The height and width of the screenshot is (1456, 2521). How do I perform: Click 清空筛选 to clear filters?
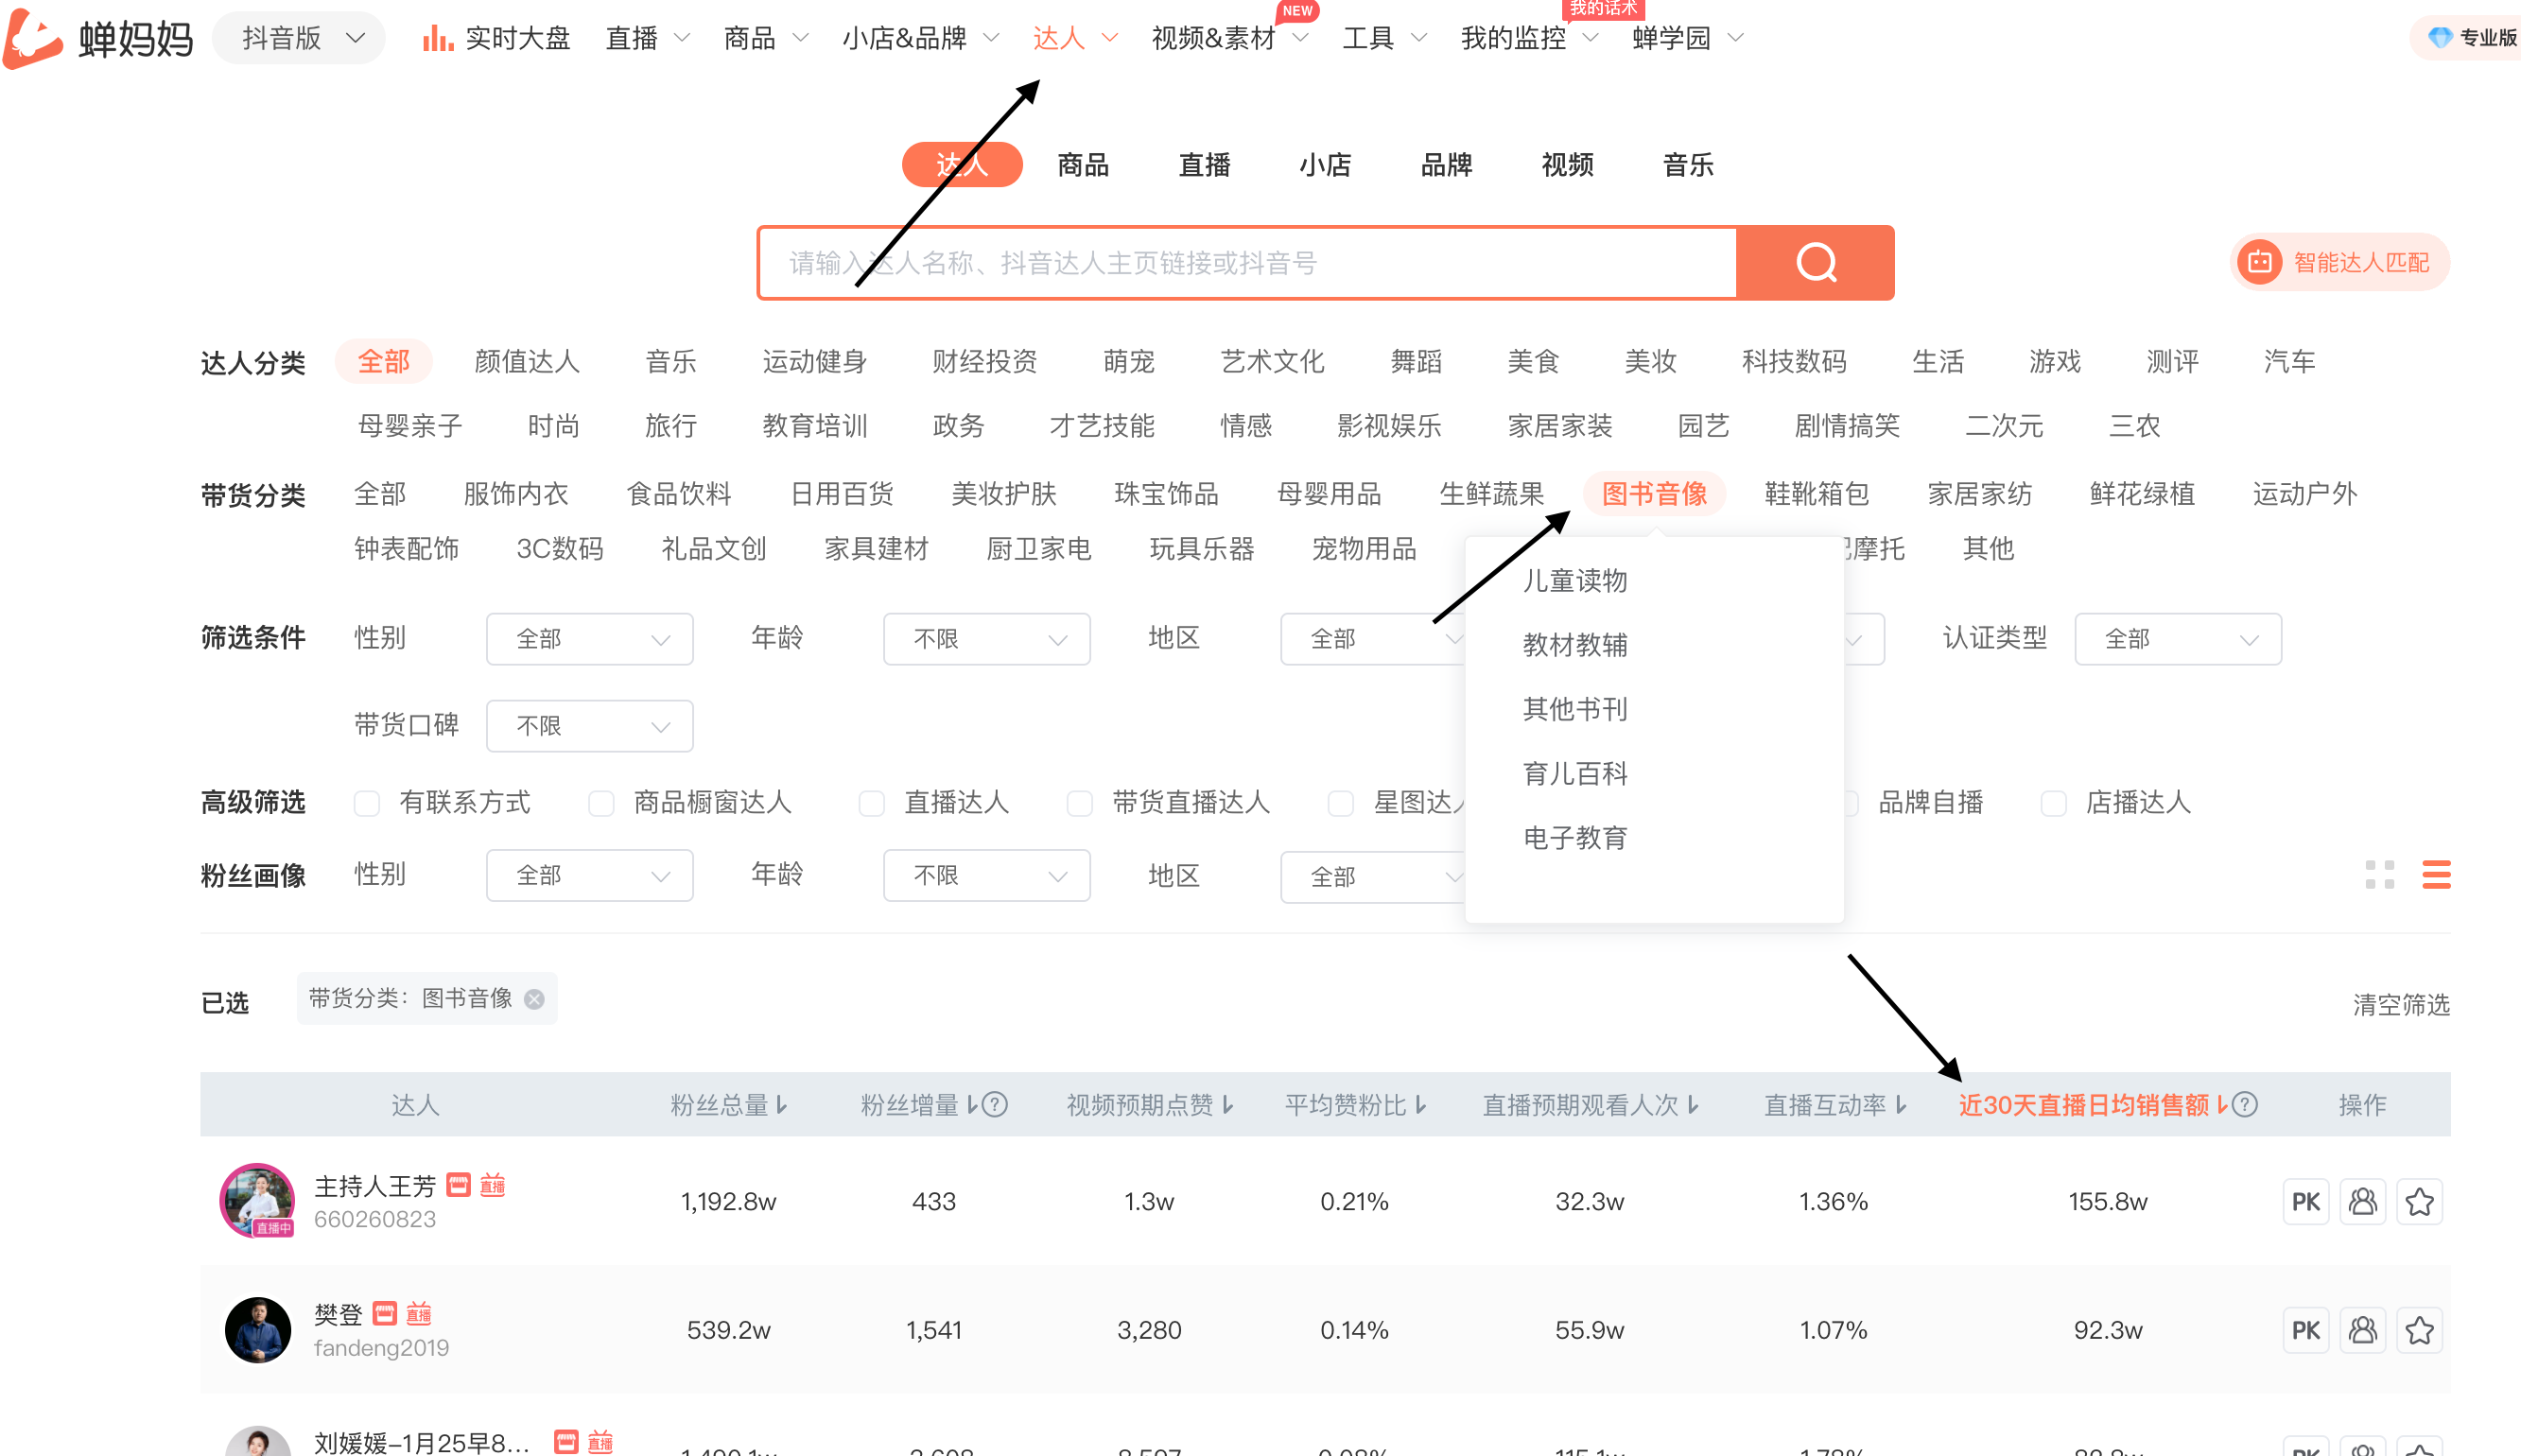pos(2400,1005)
